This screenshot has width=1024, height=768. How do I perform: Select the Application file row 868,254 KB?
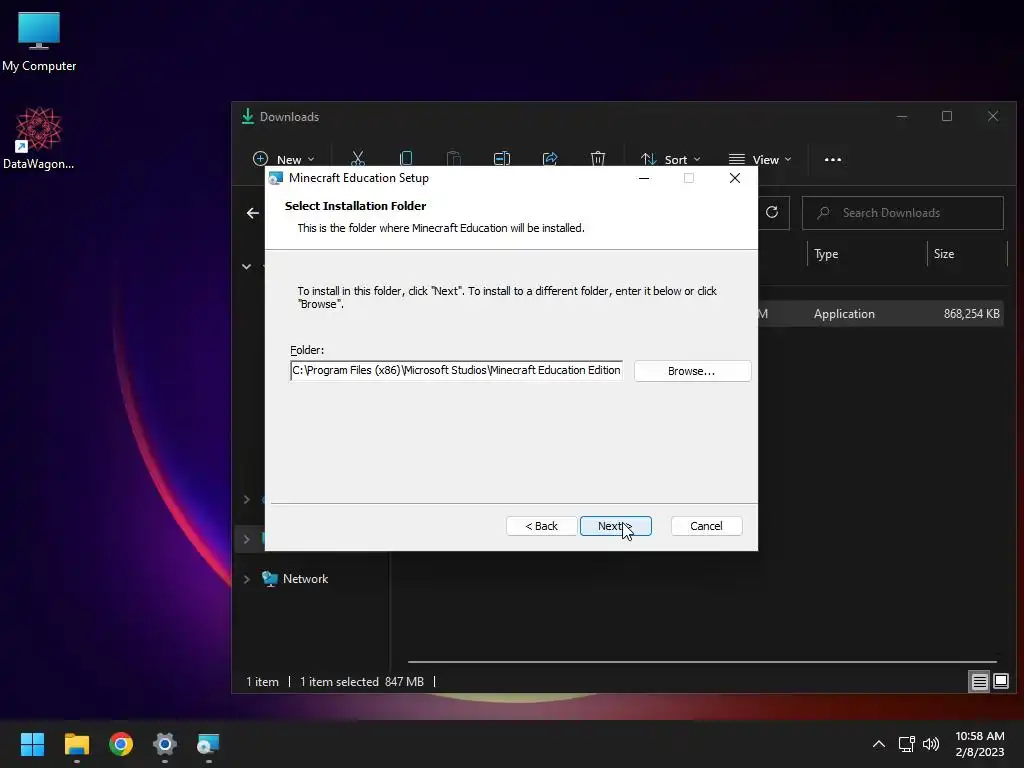coord(880,313)
